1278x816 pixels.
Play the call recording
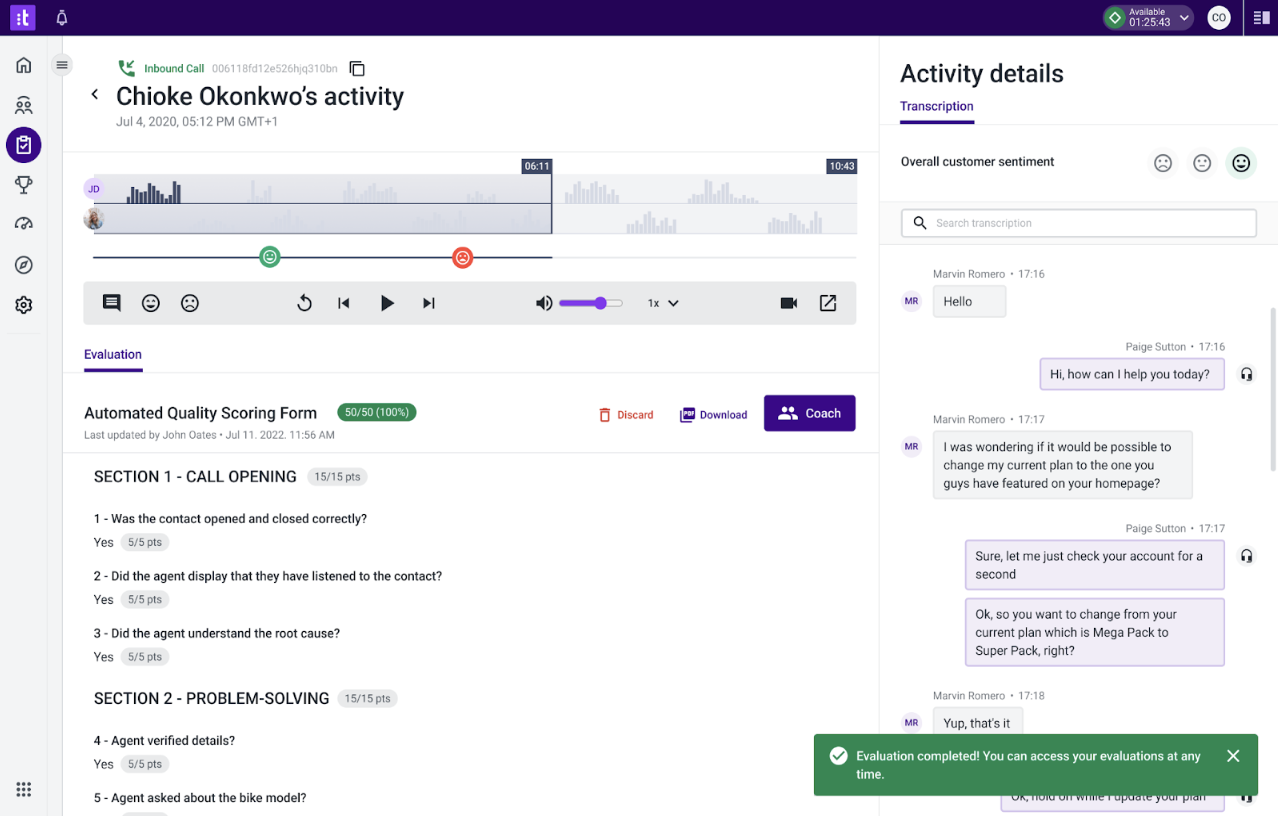click(x=387, y=303)
